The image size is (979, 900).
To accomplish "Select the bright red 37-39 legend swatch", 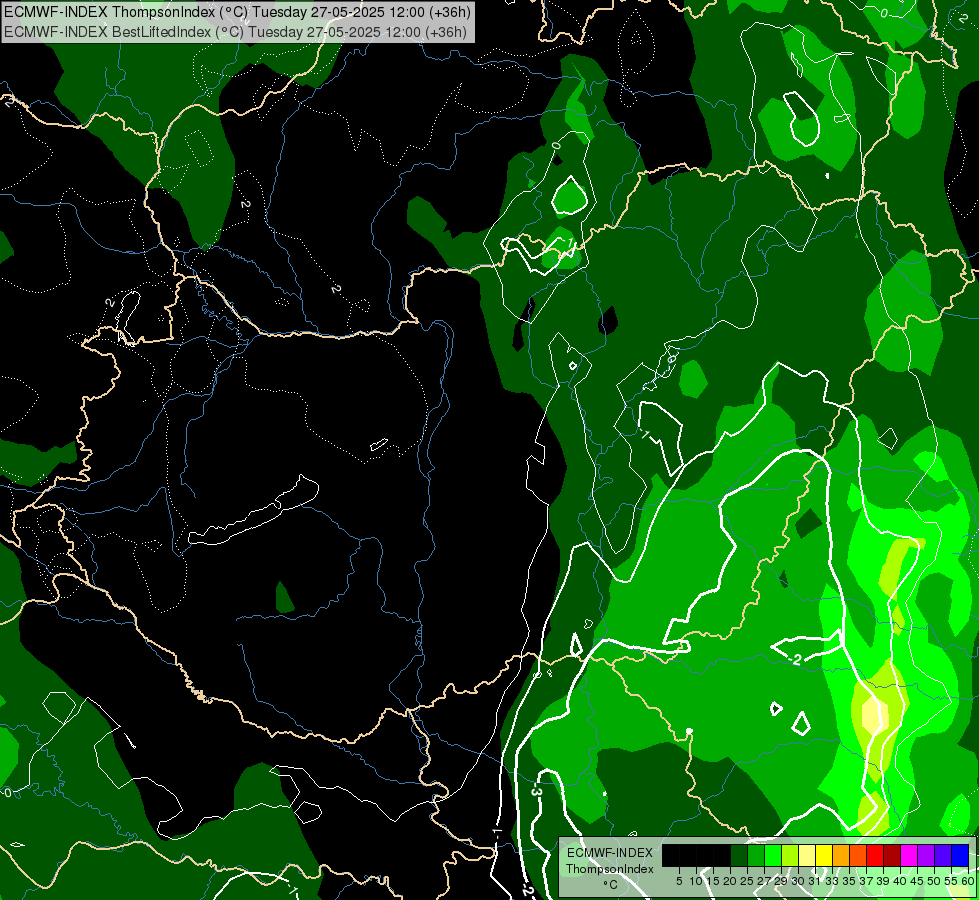I will click(x=875, y=855).
